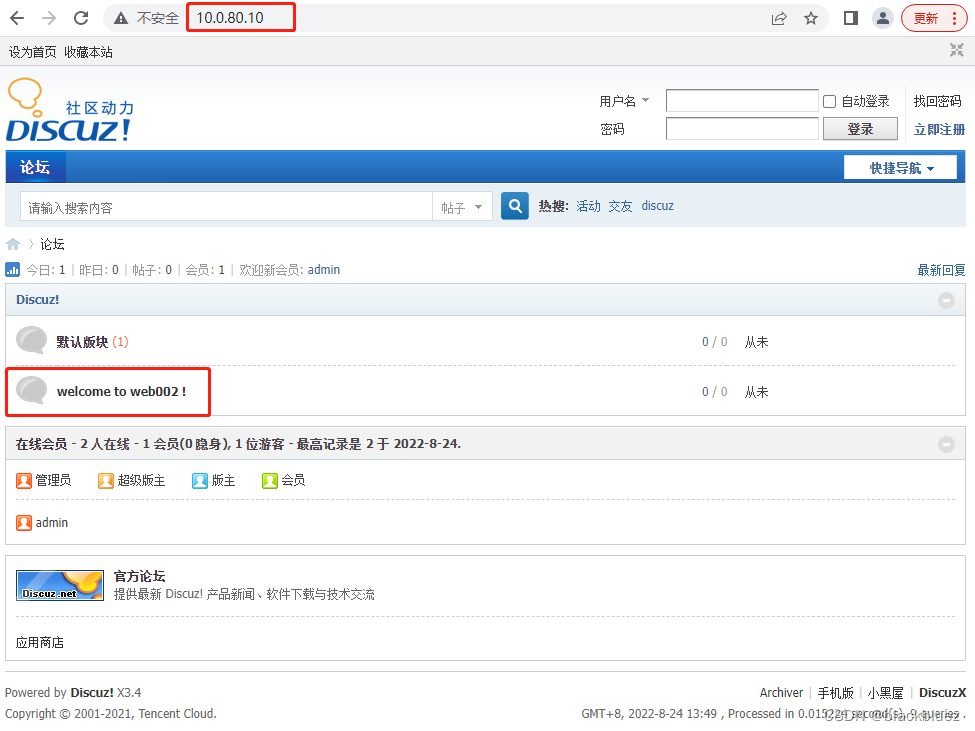Click 设为首页 in the top bar
975x731 pixels.
[32, 52]
